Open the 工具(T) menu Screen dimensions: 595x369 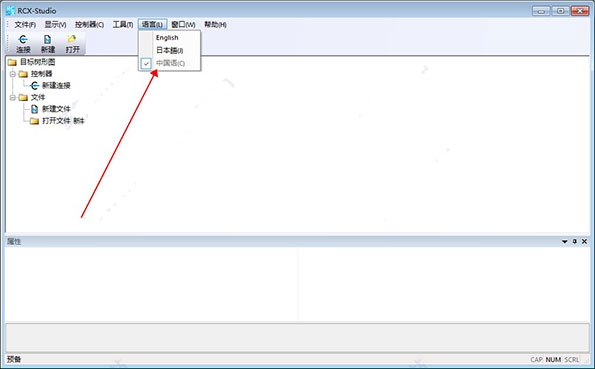[x=123, y=25]
